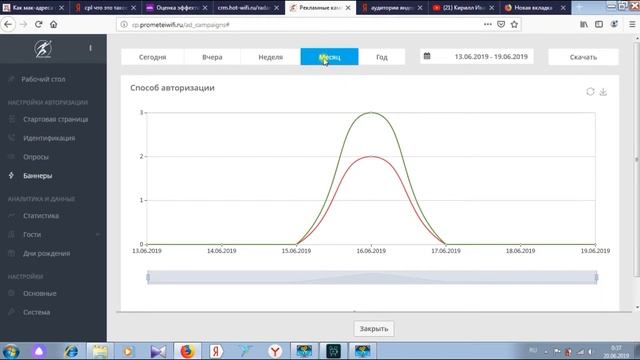Click the calendar icon in date range field
This screenshot has width=640, height=360.
[427, 56]
